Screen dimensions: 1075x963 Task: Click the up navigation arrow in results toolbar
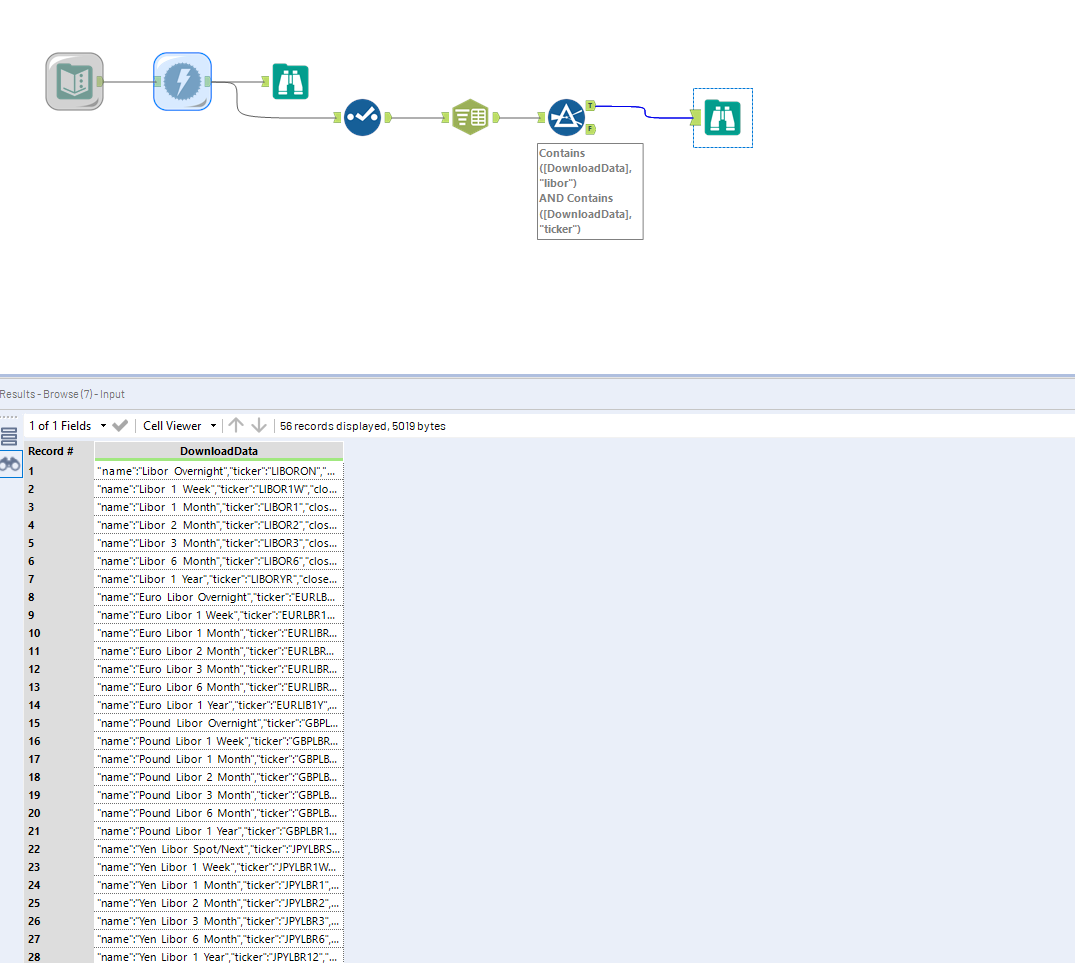(236, 425)
